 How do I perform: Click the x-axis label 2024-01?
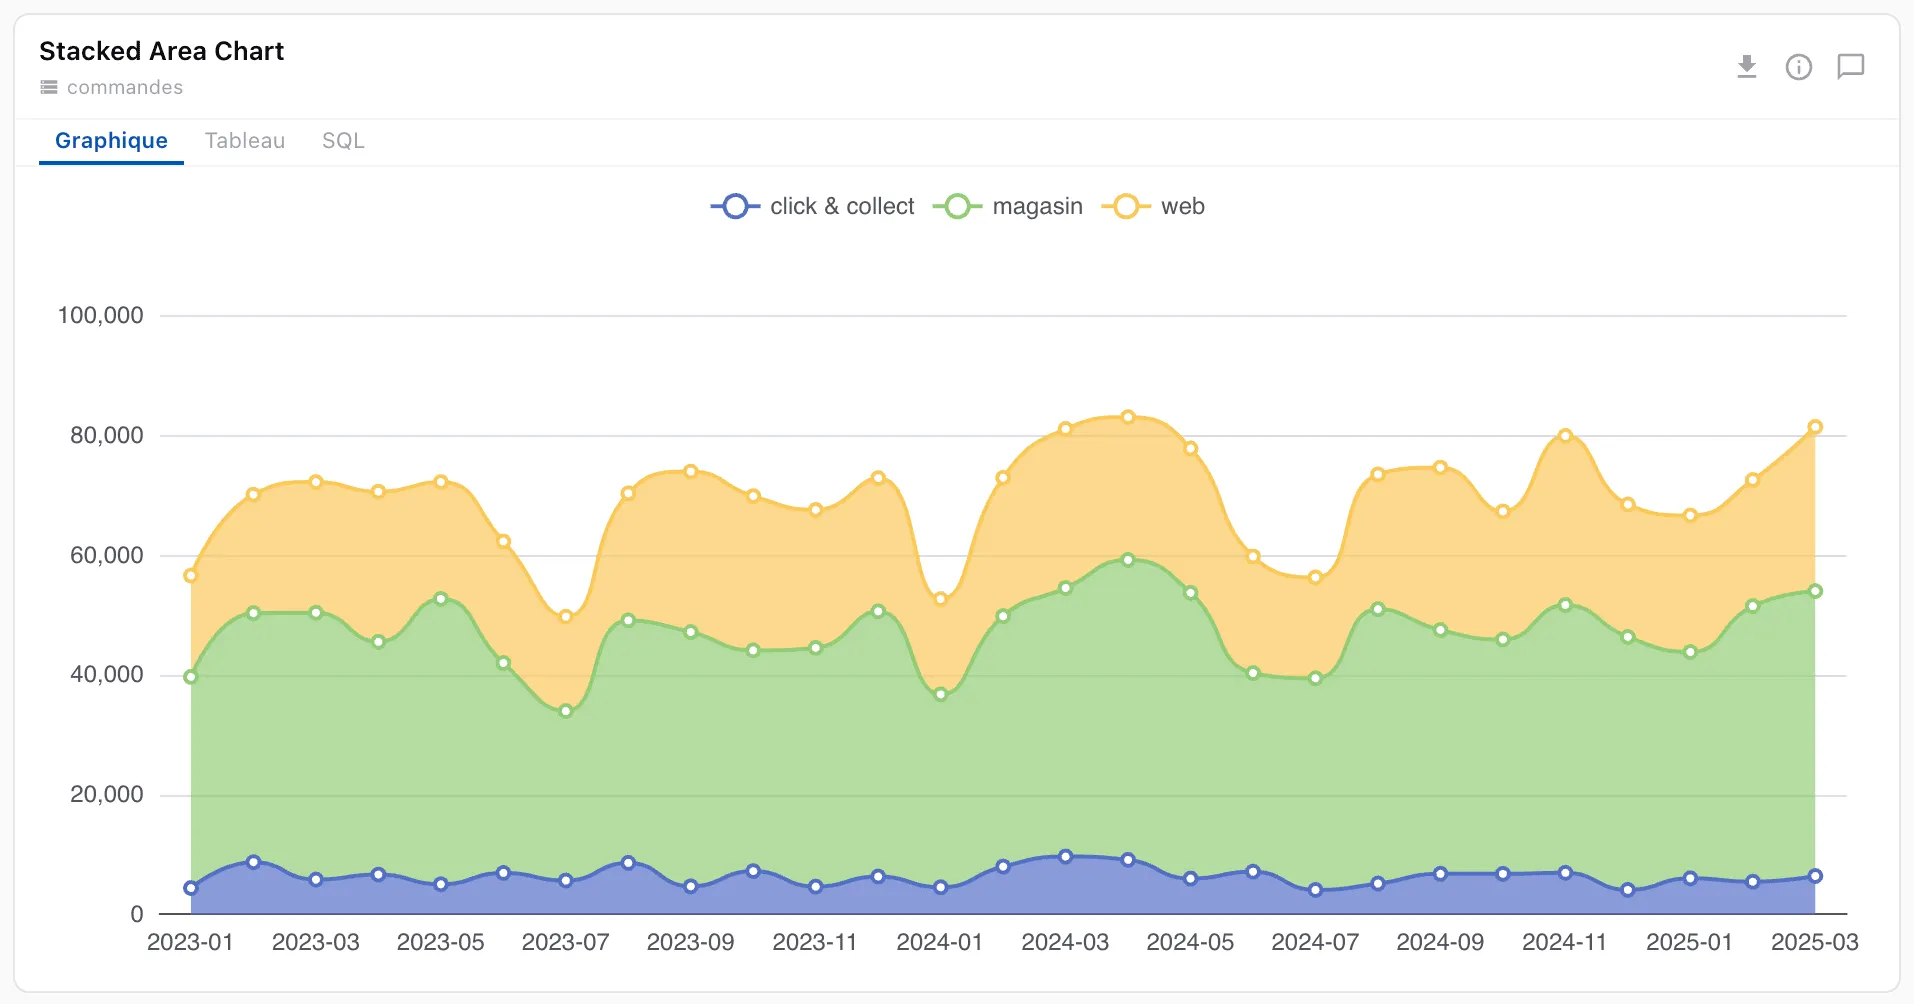pos(940,943)
